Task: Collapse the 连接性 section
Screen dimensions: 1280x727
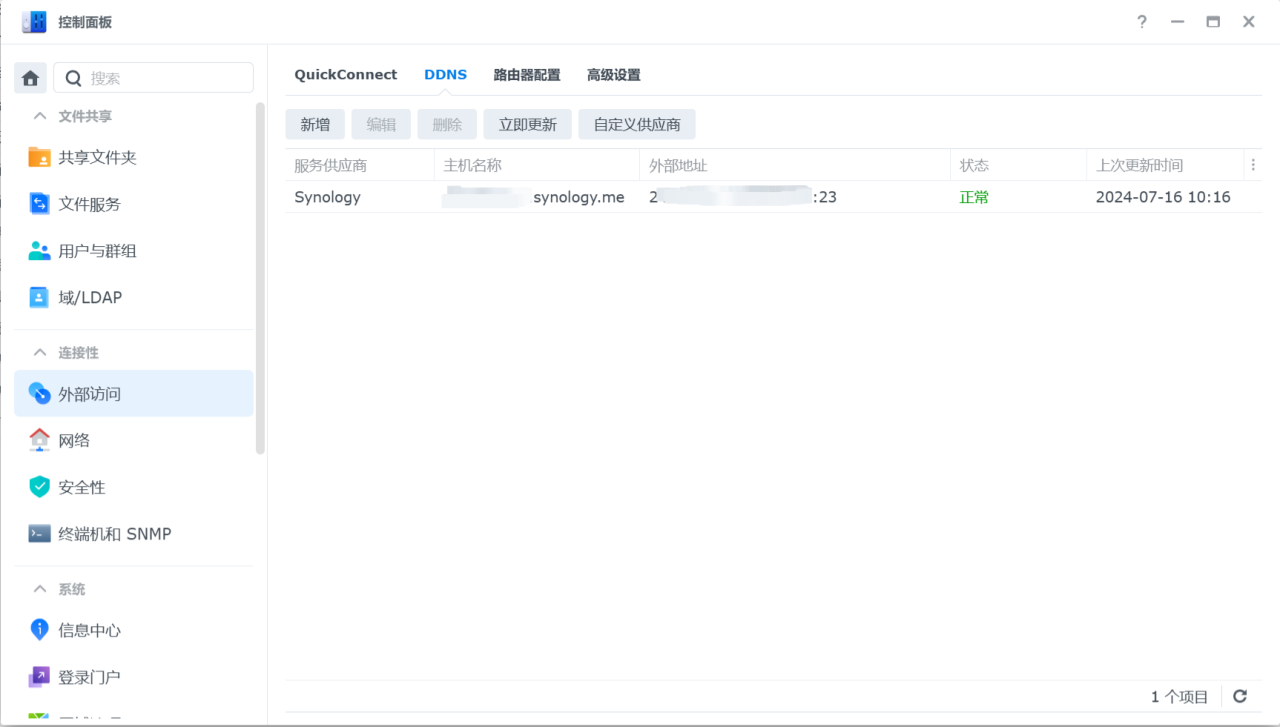Action: click(40, 353)
